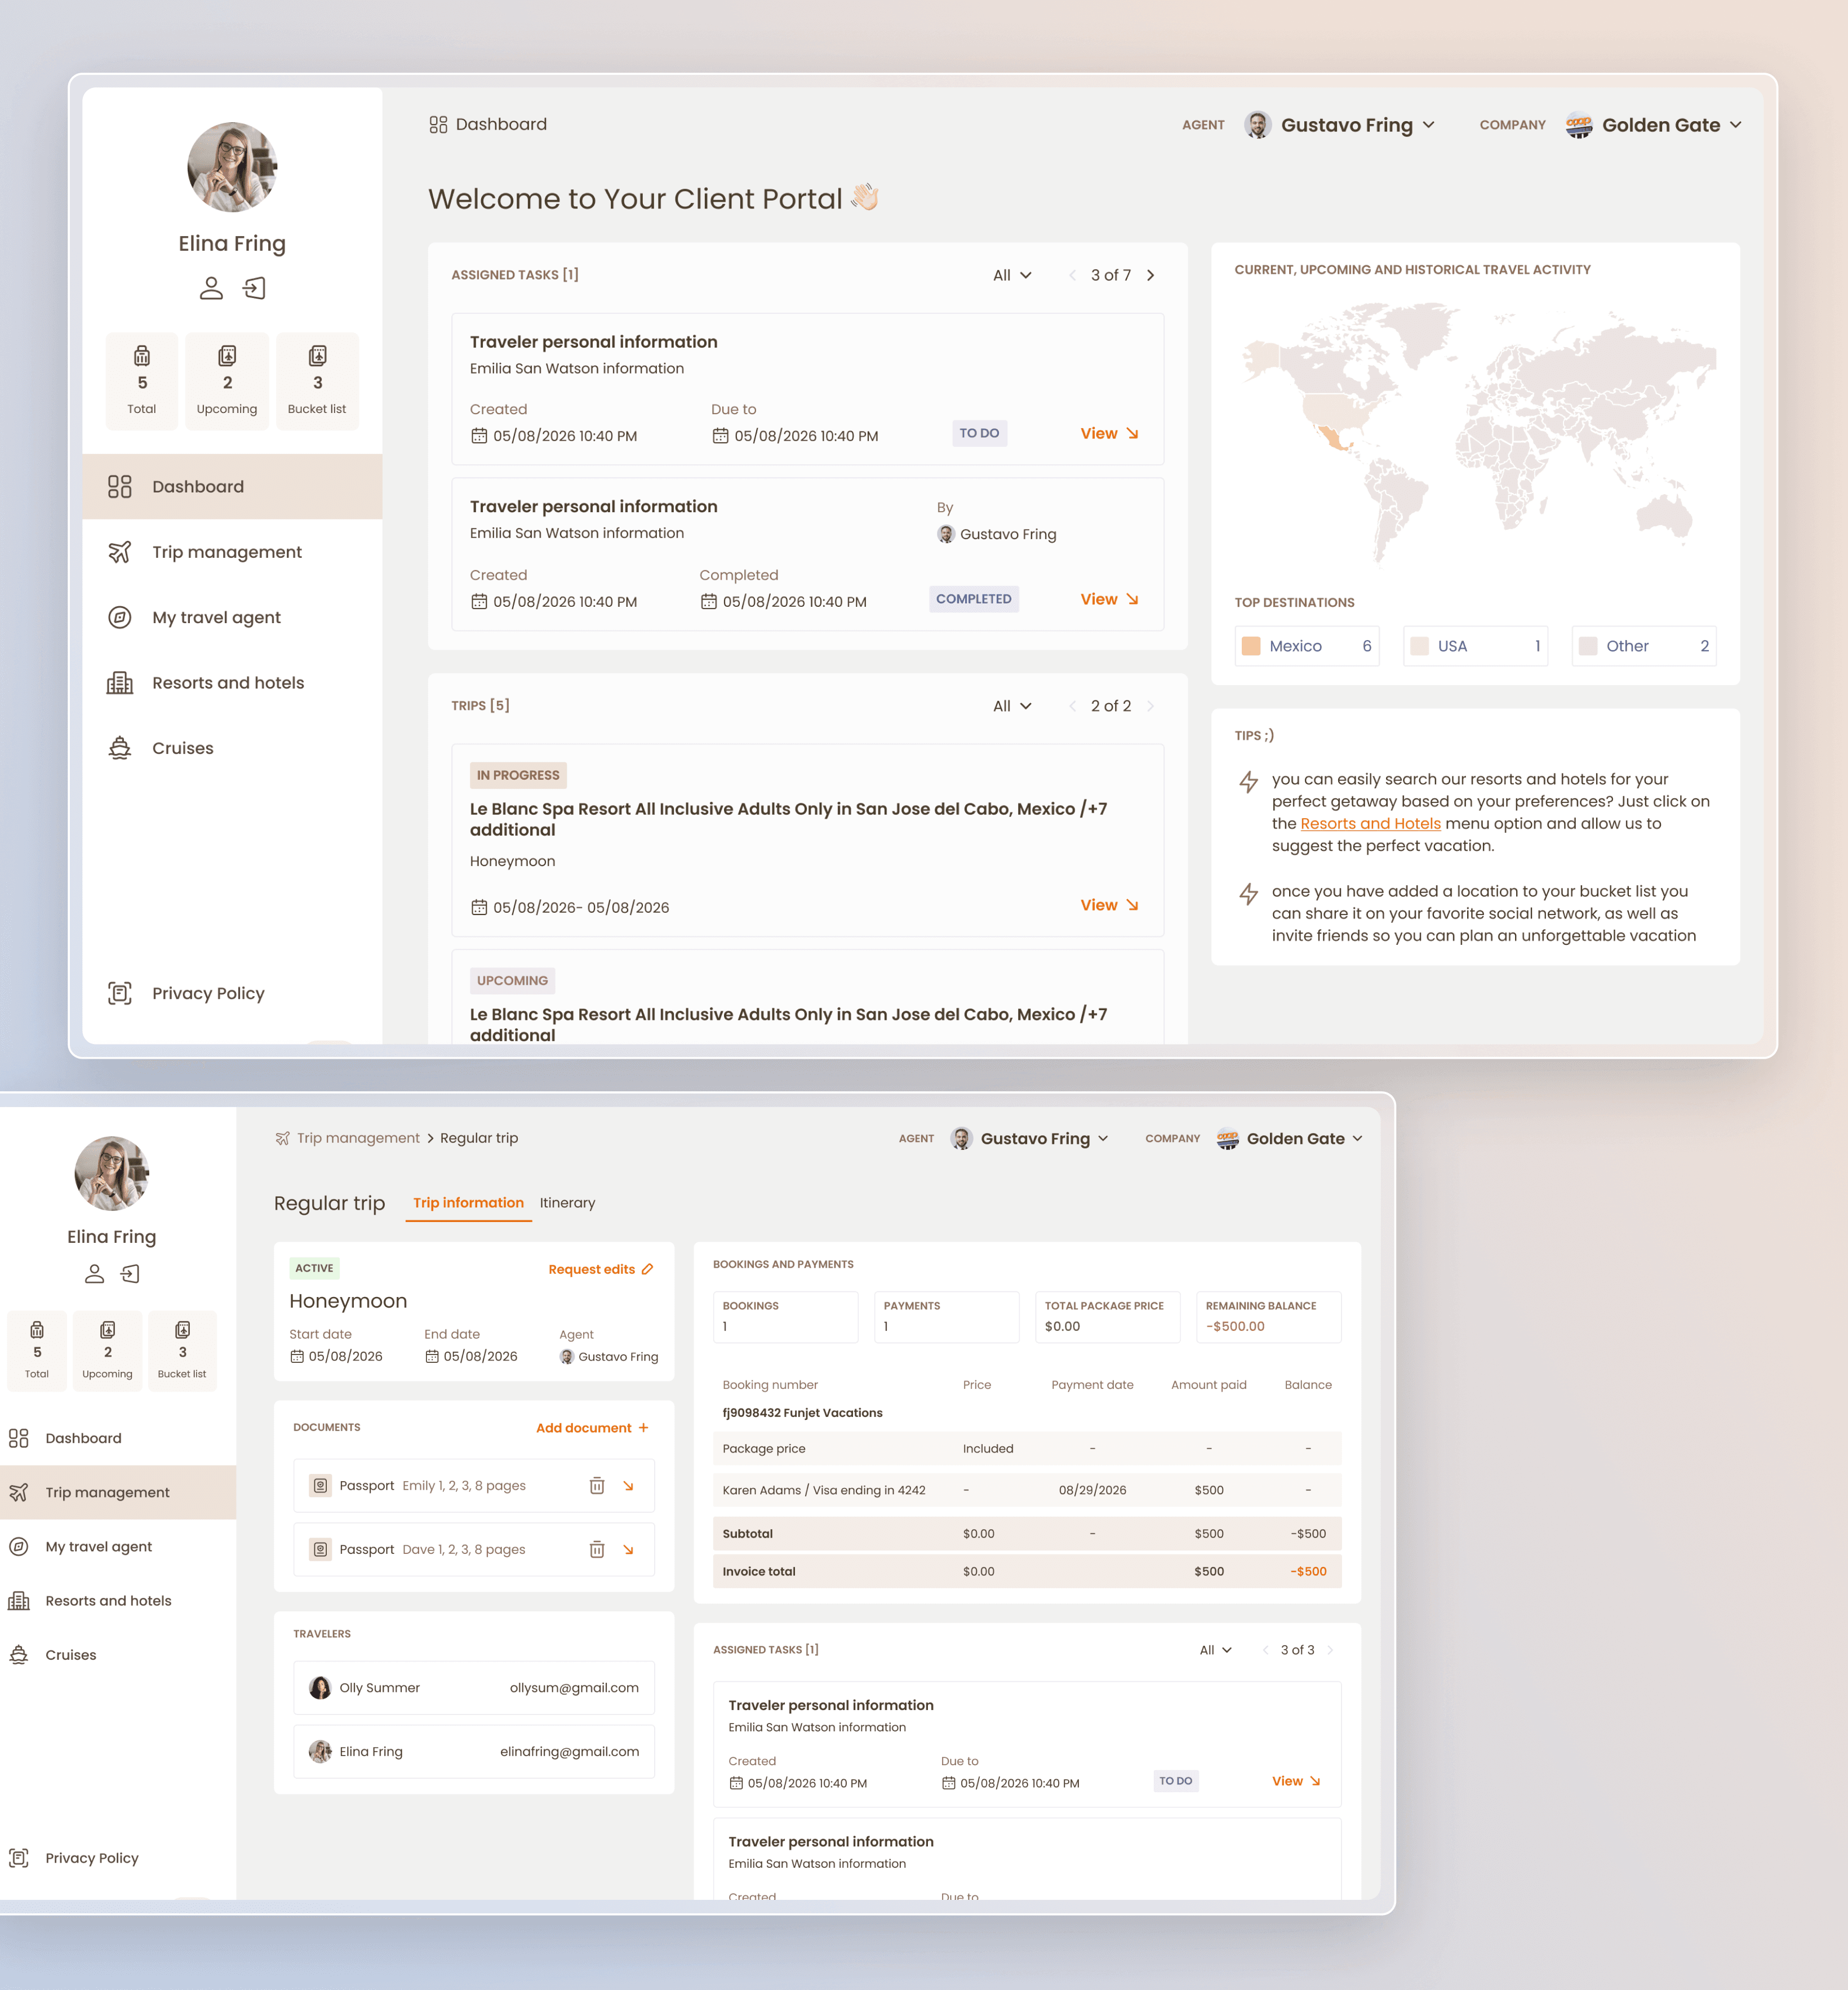Select Trip management in the trip window sidebar
Viewport: 1848px width, 1990px height.
[118, 1493]
